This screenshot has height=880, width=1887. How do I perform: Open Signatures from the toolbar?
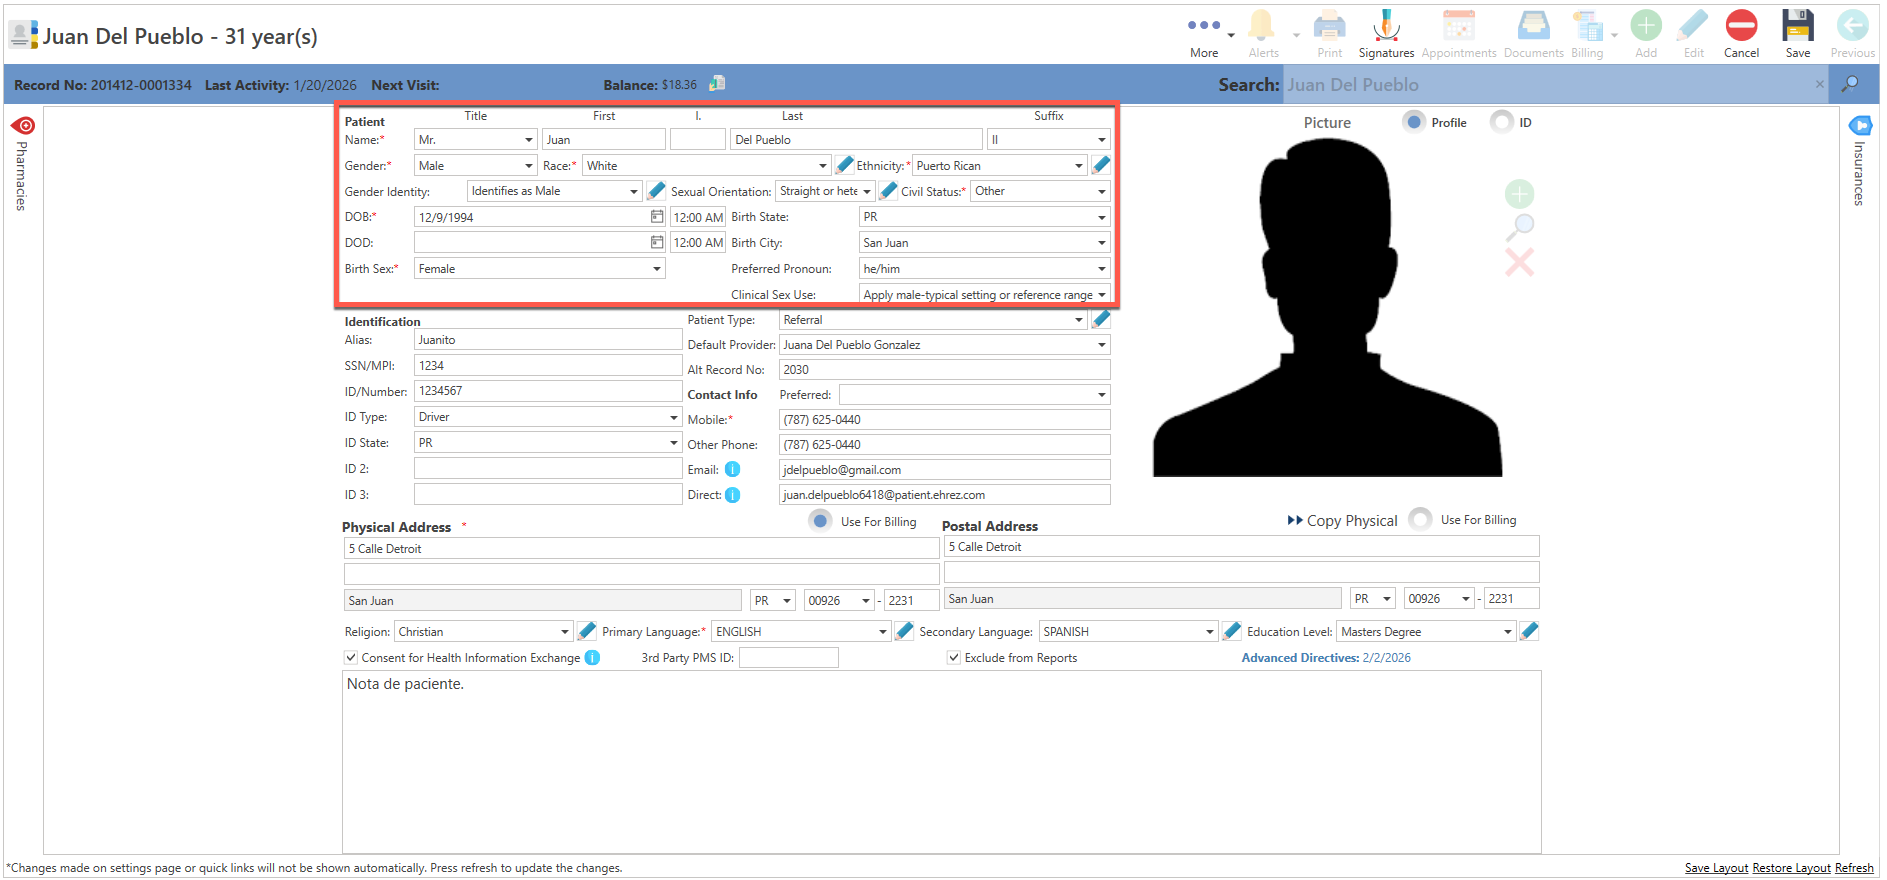point(1386,34)
